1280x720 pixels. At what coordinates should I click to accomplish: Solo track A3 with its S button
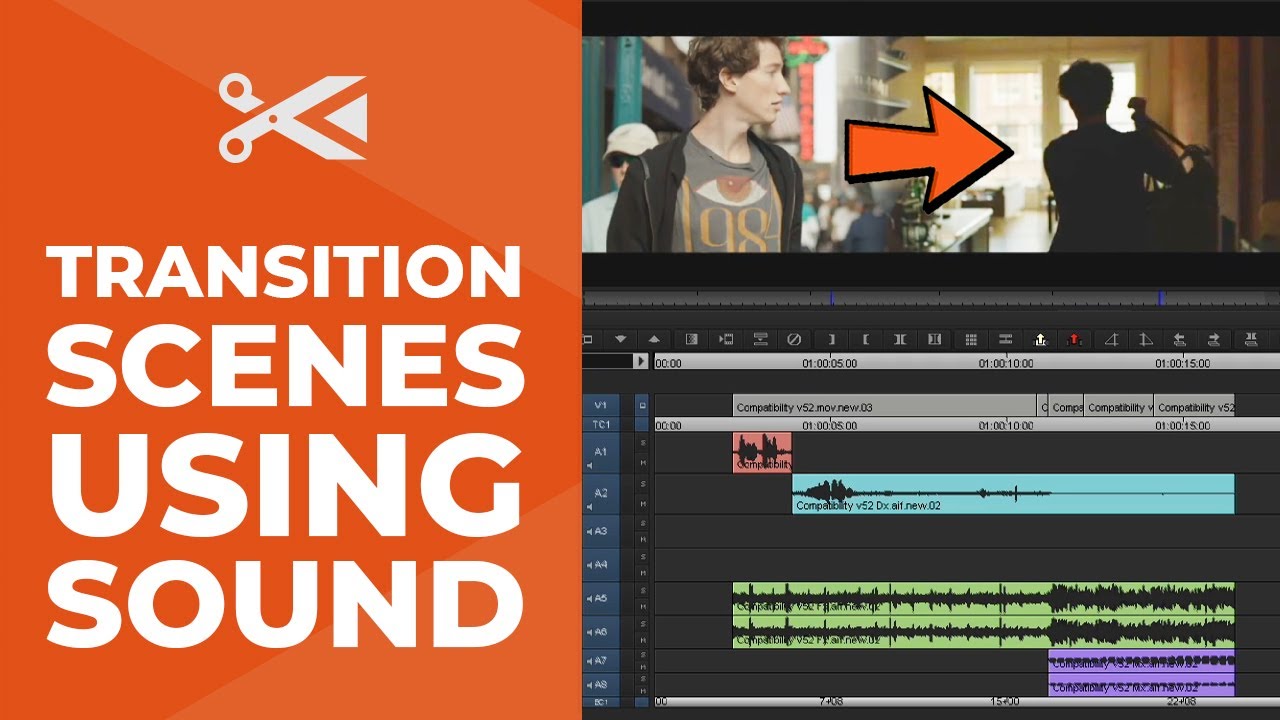click(x=643, y=522)
